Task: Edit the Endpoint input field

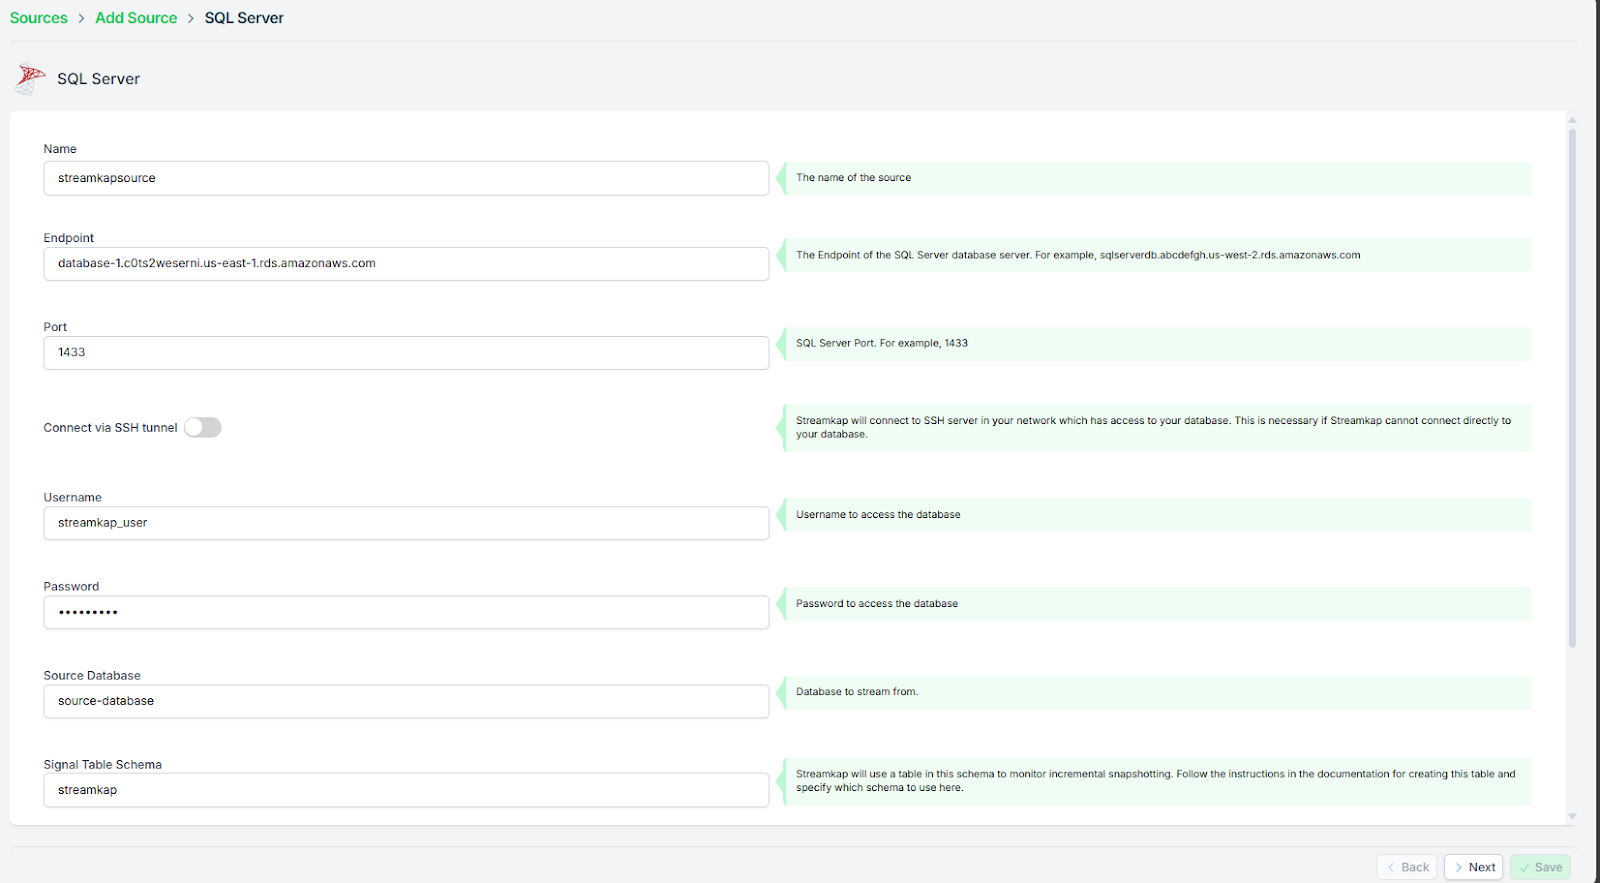Action: (406, 264)
